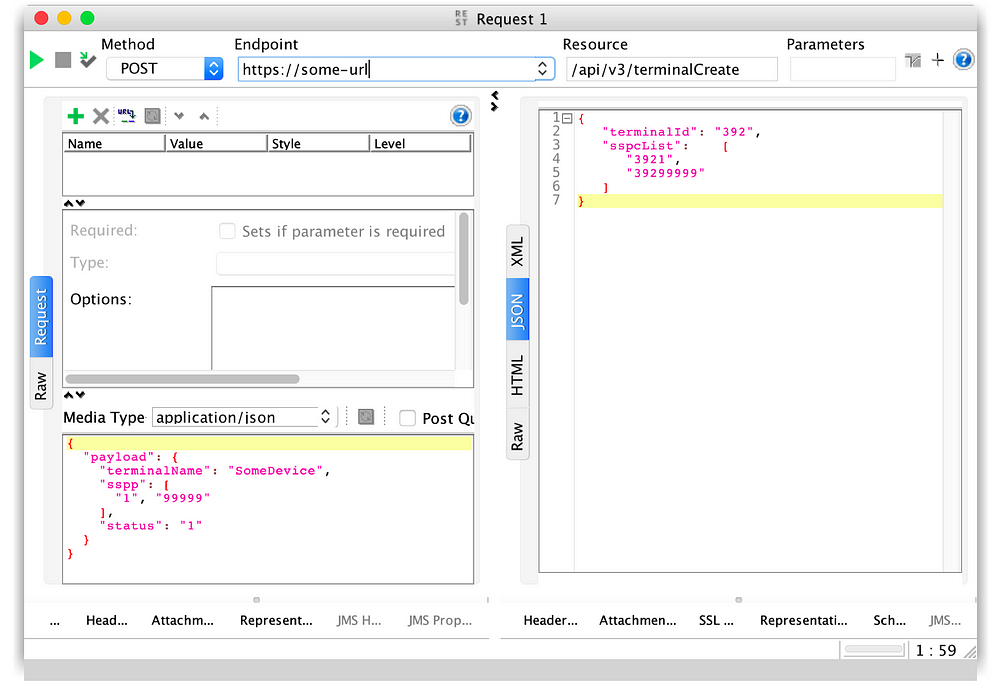Click the vertical scrollbar of parameter details
The height and width of the screenshot is (688, 1000).
coord(464,259)
